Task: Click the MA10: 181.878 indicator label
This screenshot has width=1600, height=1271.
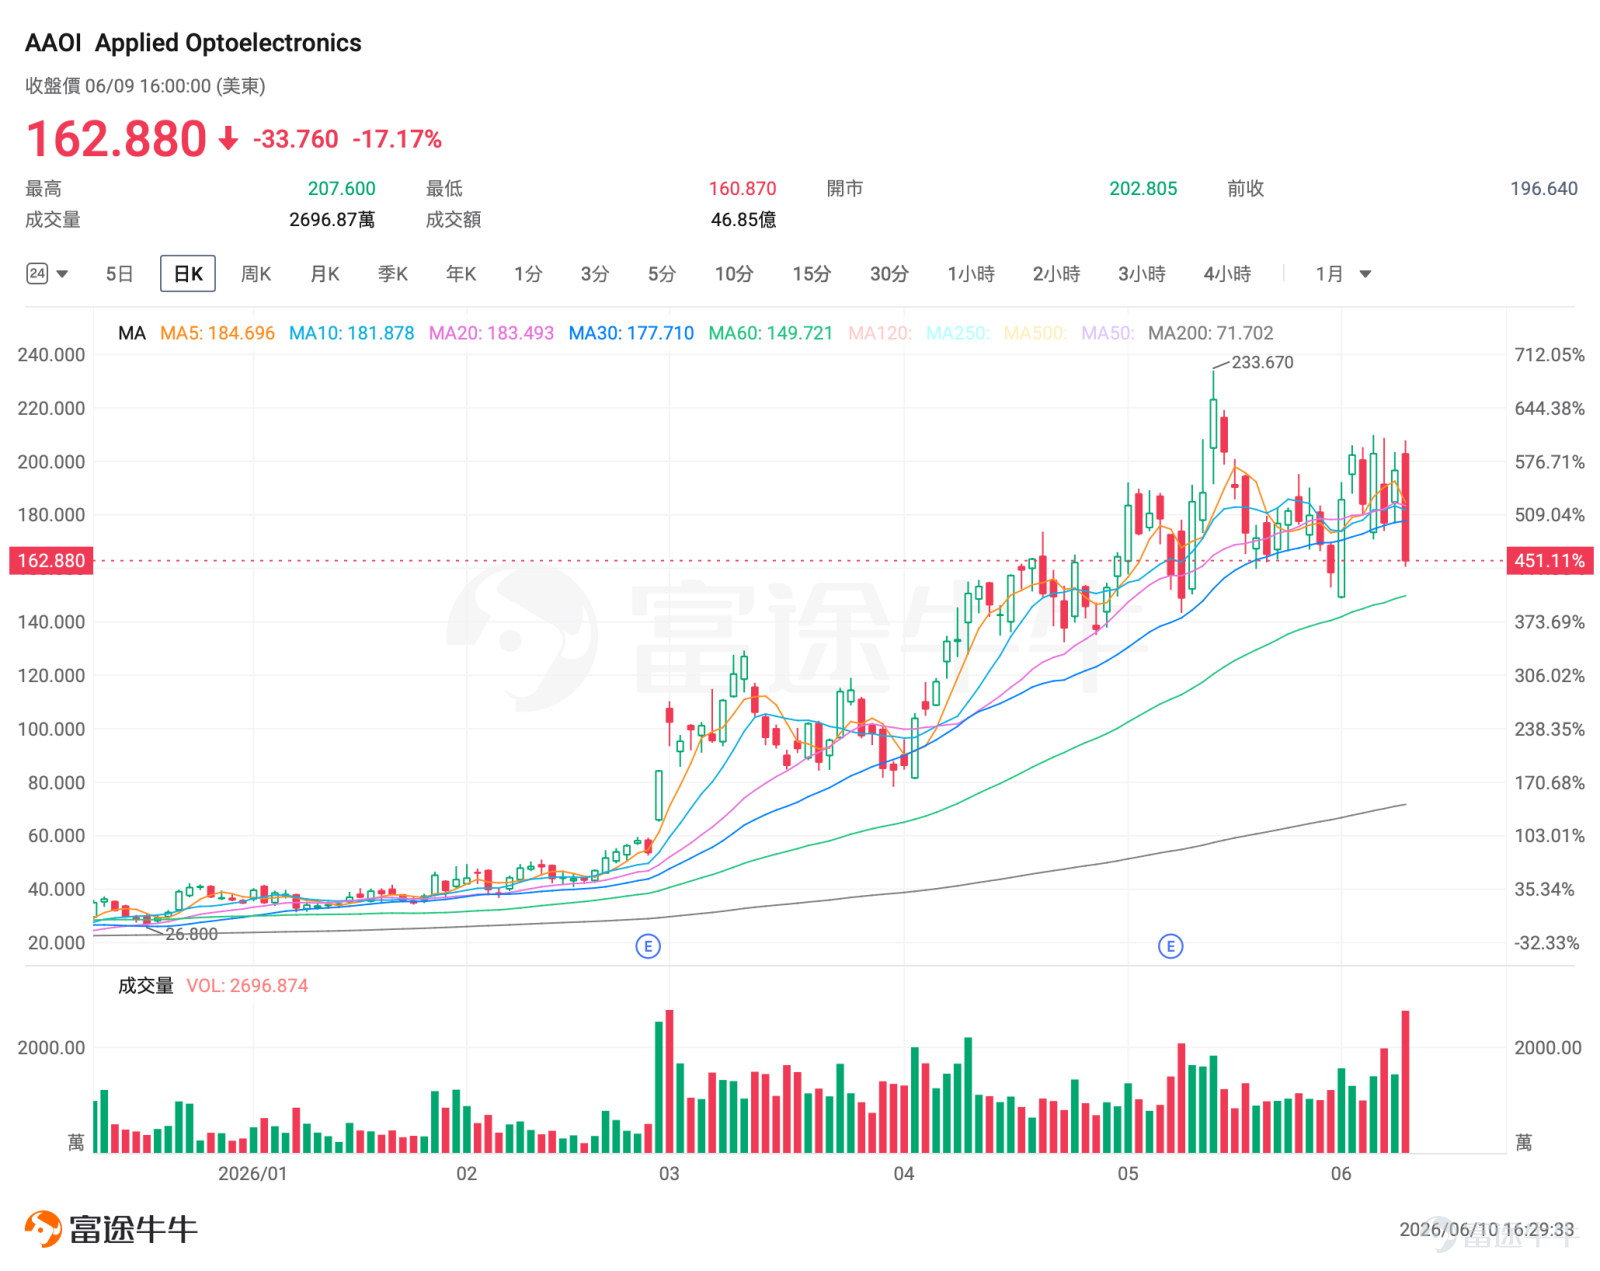Action: 351,333
